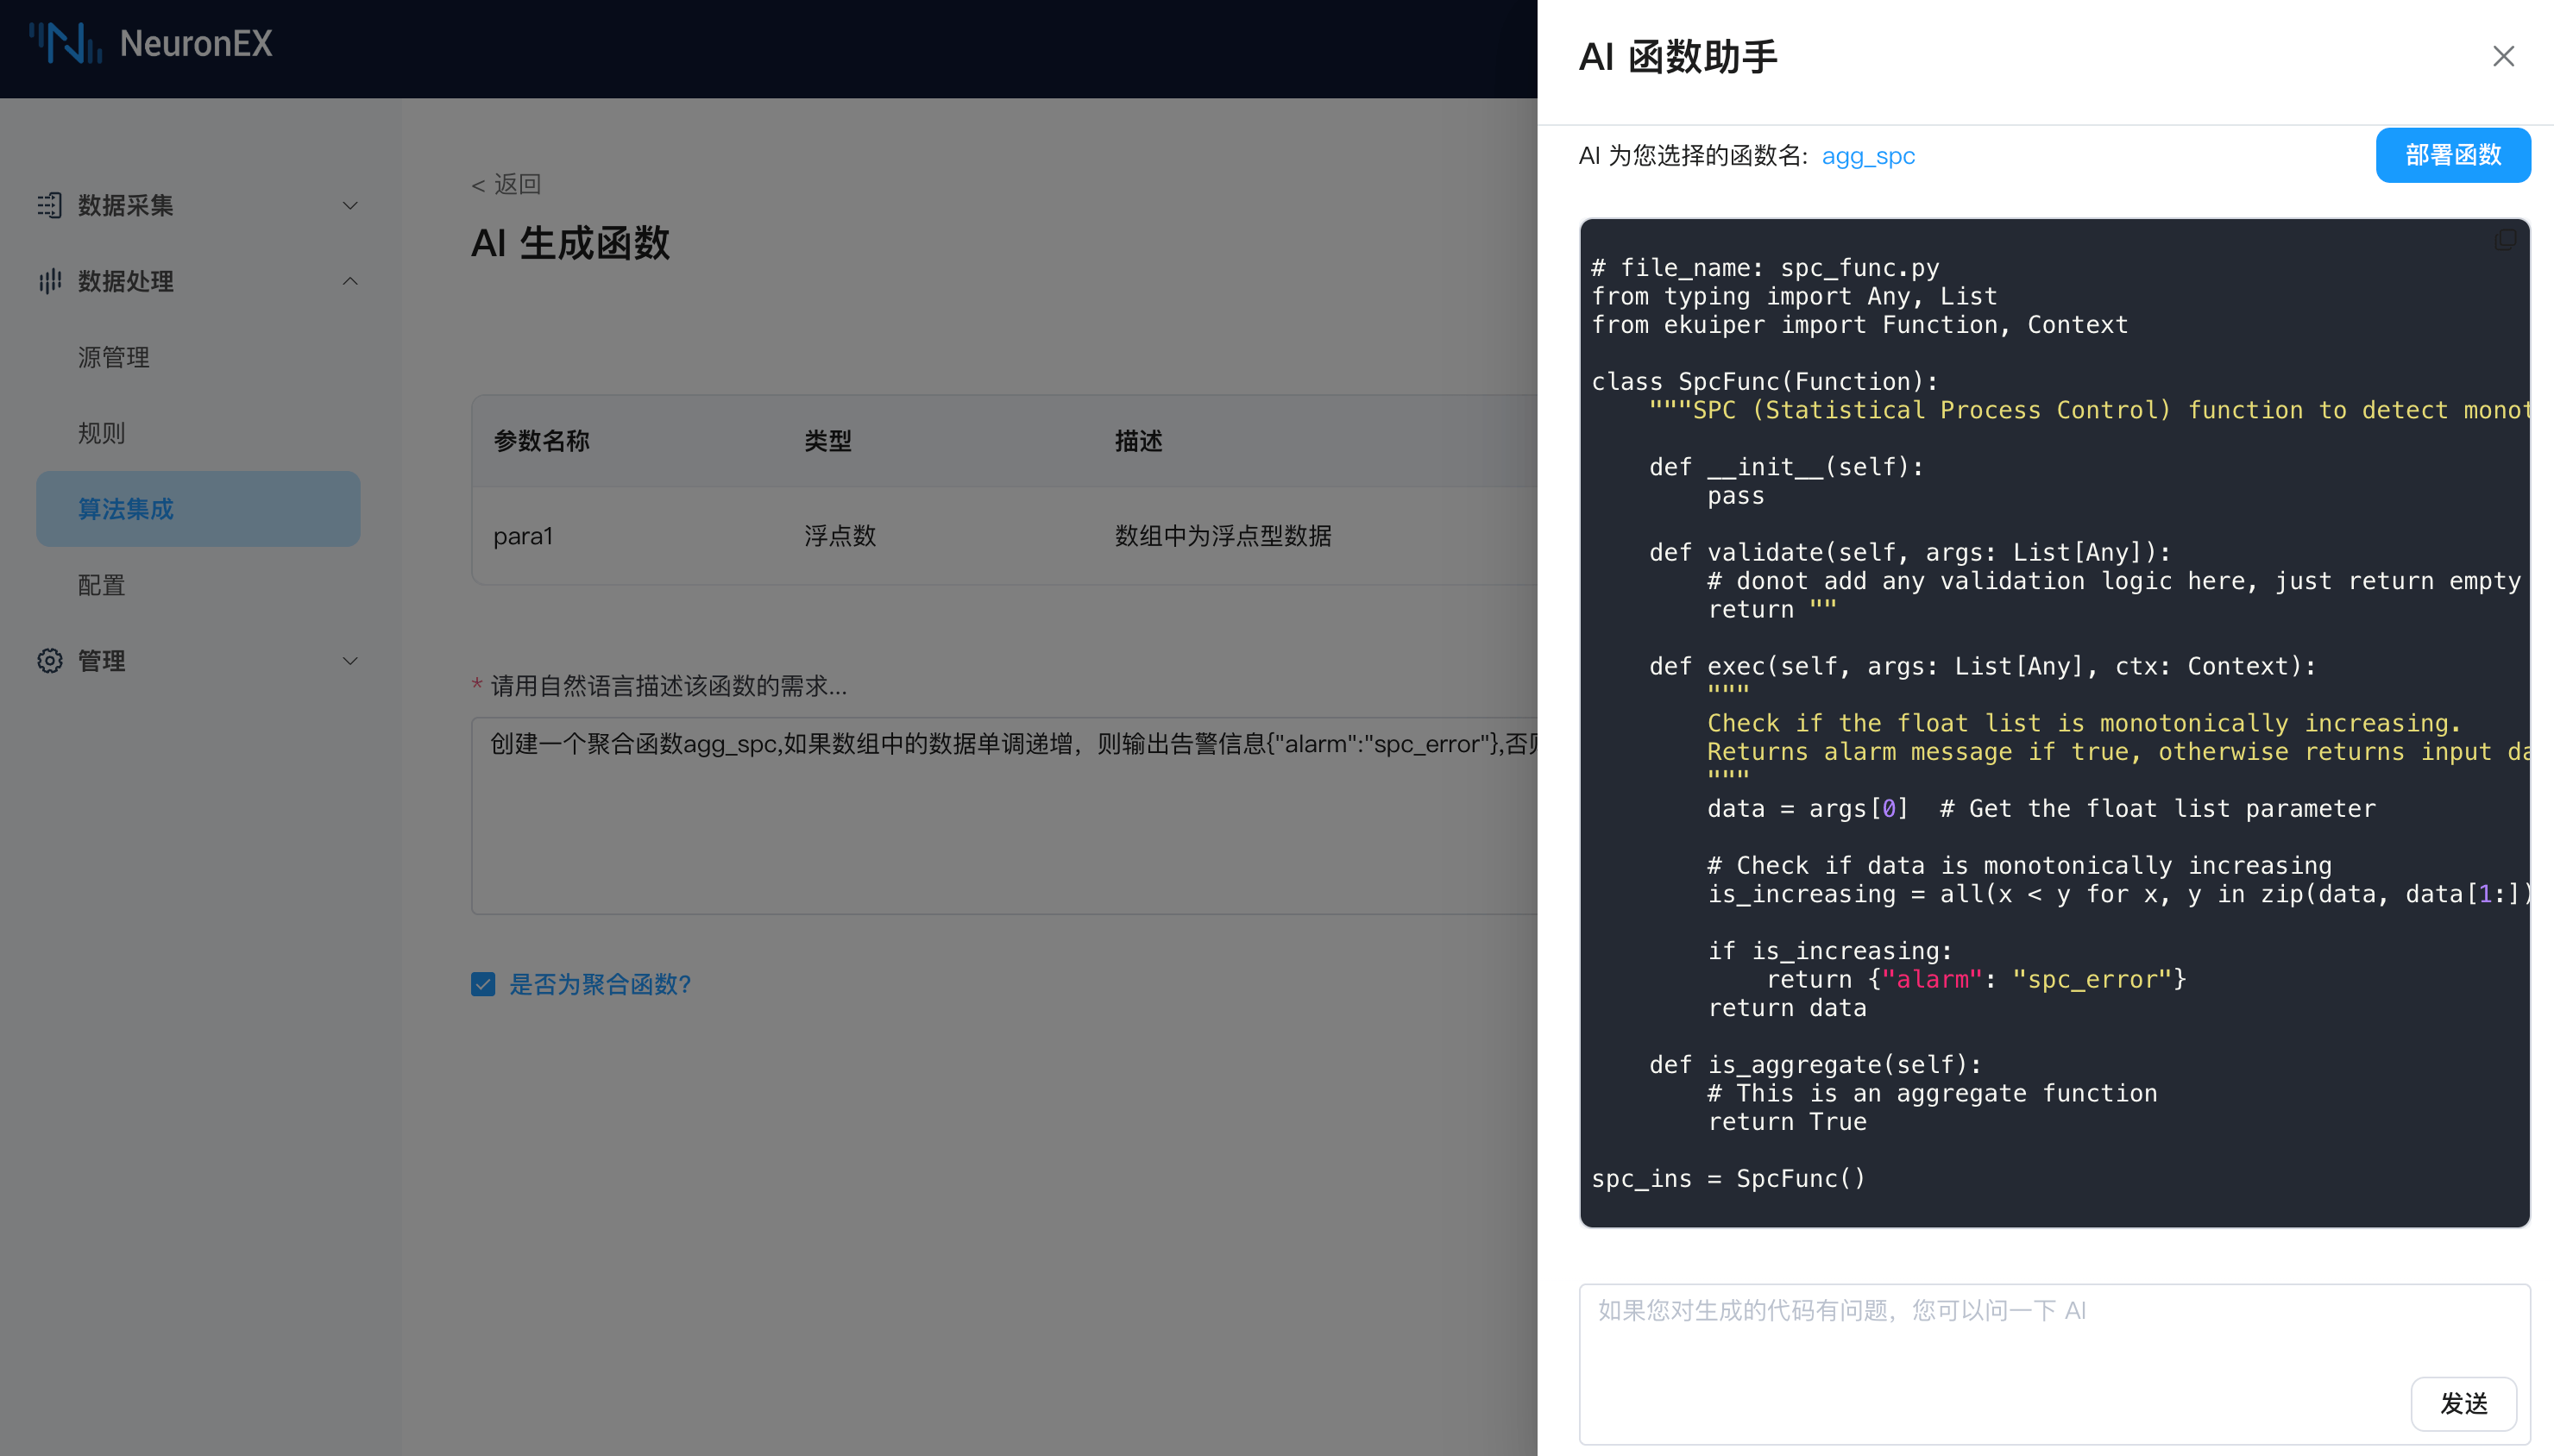
Task: Click the agg_spc function name link
Action: click(1867, 156)
